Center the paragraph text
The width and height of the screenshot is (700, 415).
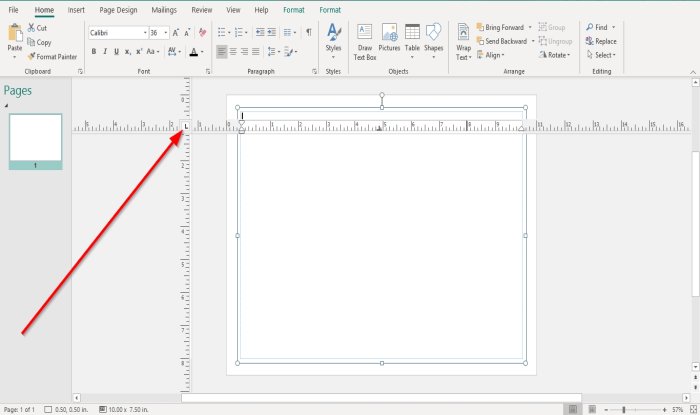coord(233,52)
